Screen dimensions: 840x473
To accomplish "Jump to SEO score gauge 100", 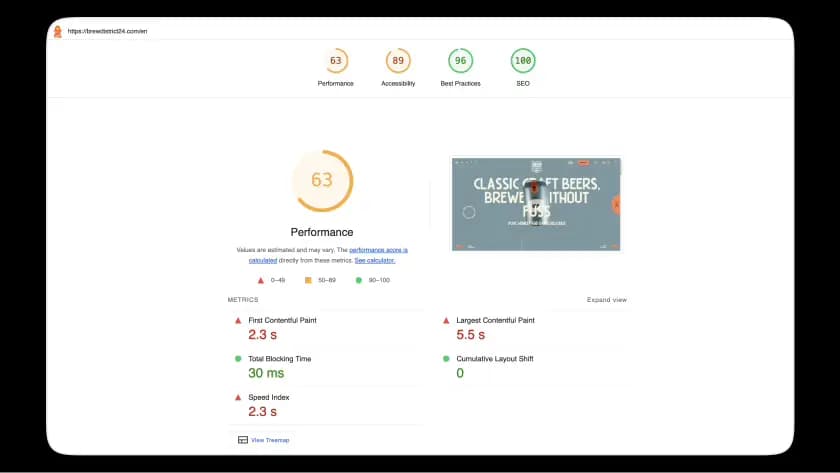I will (x=523, y=61).
